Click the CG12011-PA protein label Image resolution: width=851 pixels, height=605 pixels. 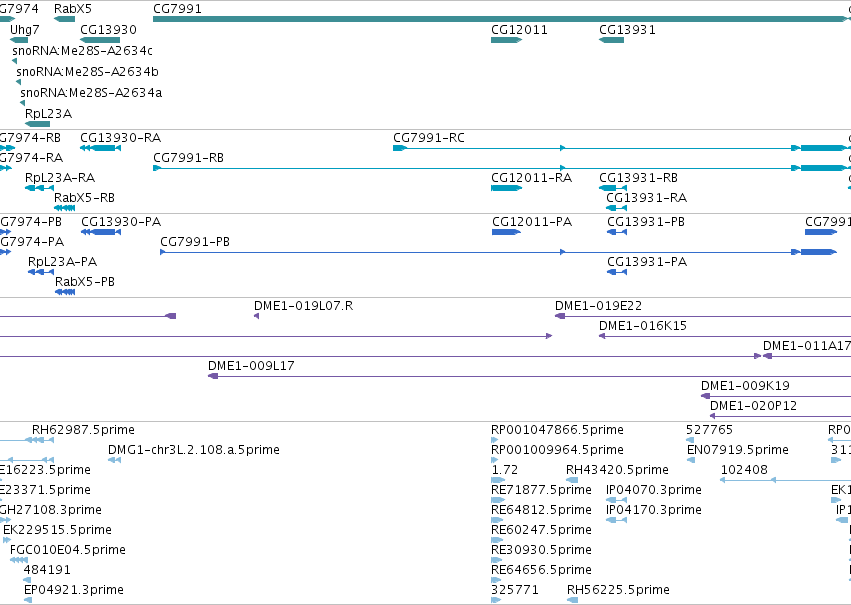pyautogui.click(x=532, y=222)
